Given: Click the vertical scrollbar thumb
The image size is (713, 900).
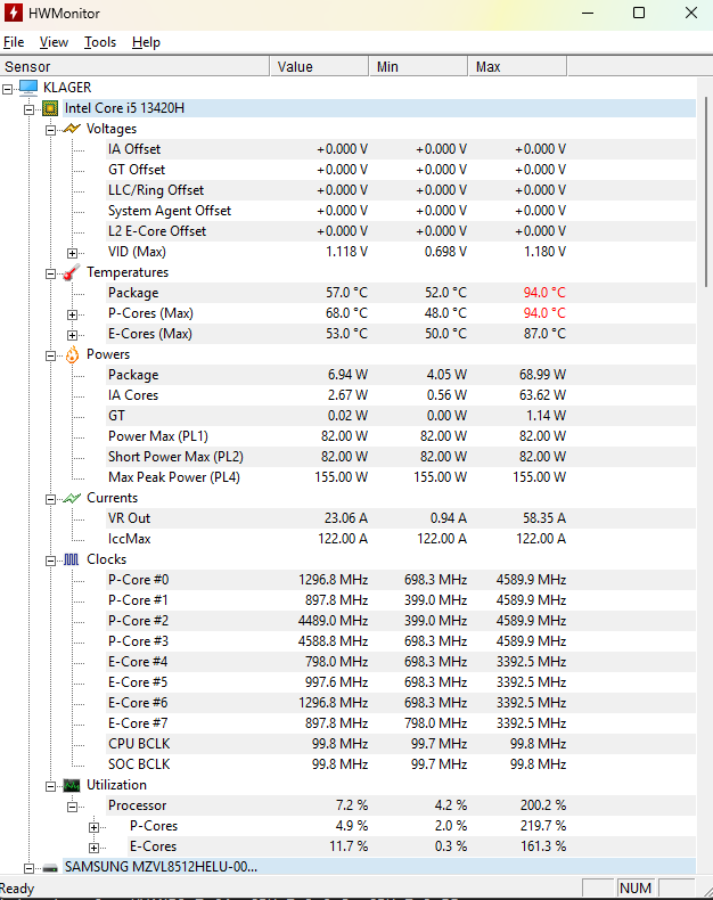Looking at the screenshot, I should pyautogui.click(x=706, y=192).
